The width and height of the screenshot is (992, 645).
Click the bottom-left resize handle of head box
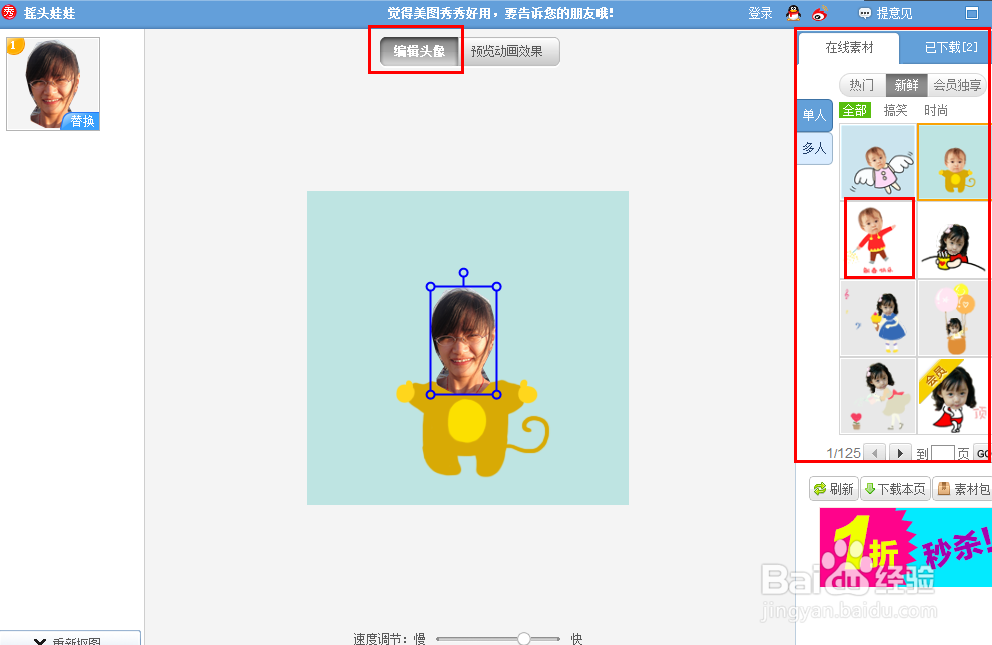431,395
